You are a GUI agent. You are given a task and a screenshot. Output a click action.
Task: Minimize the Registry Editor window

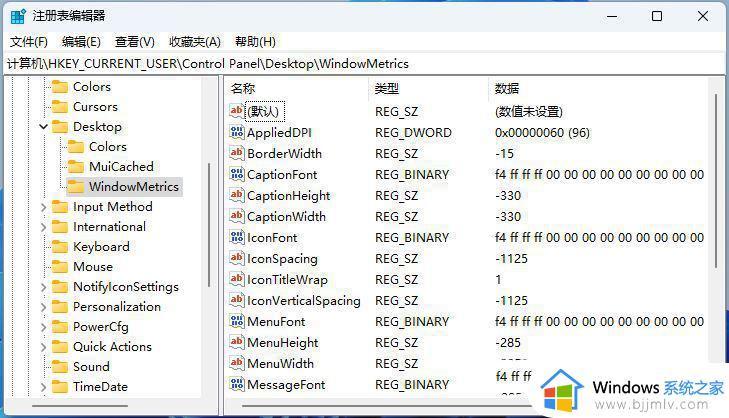pos(612,16)
